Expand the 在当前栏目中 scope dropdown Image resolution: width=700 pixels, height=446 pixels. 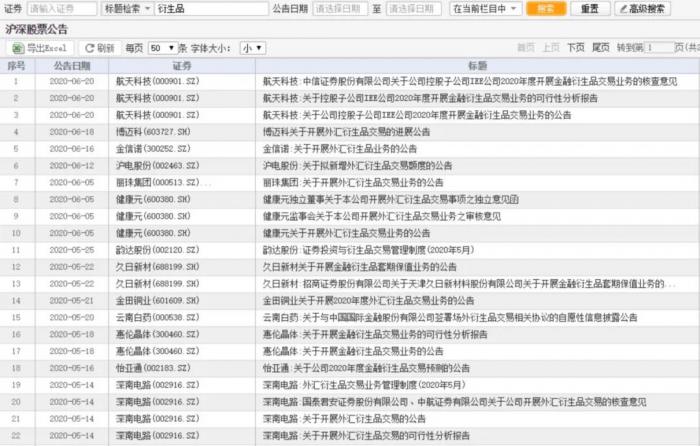[485, 8]
